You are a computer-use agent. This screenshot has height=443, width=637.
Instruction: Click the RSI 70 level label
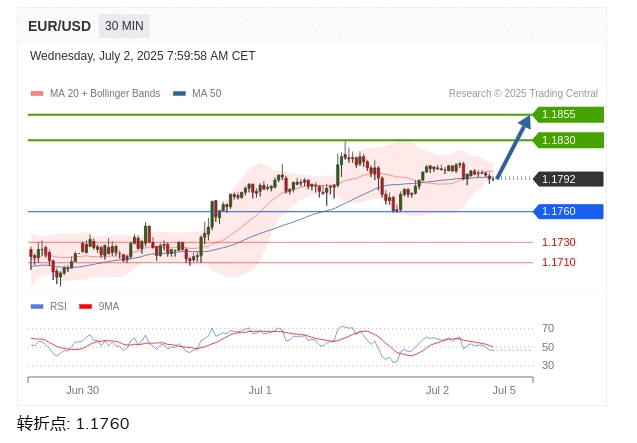point(548,328)
